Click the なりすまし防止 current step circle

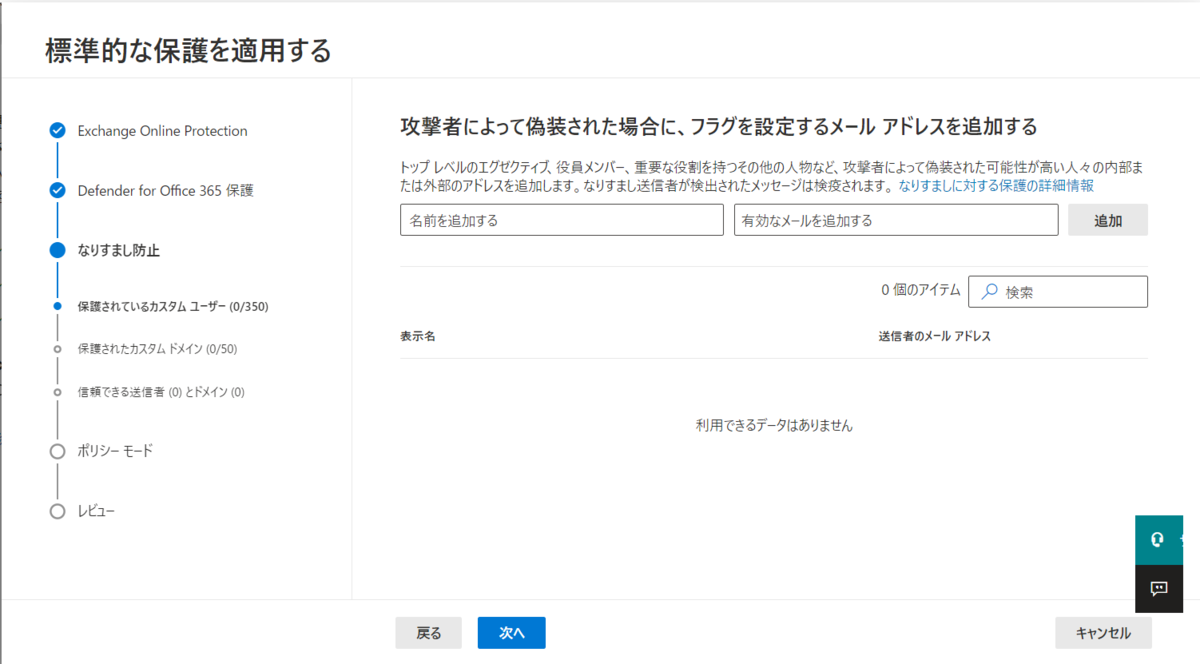point(57,250)
